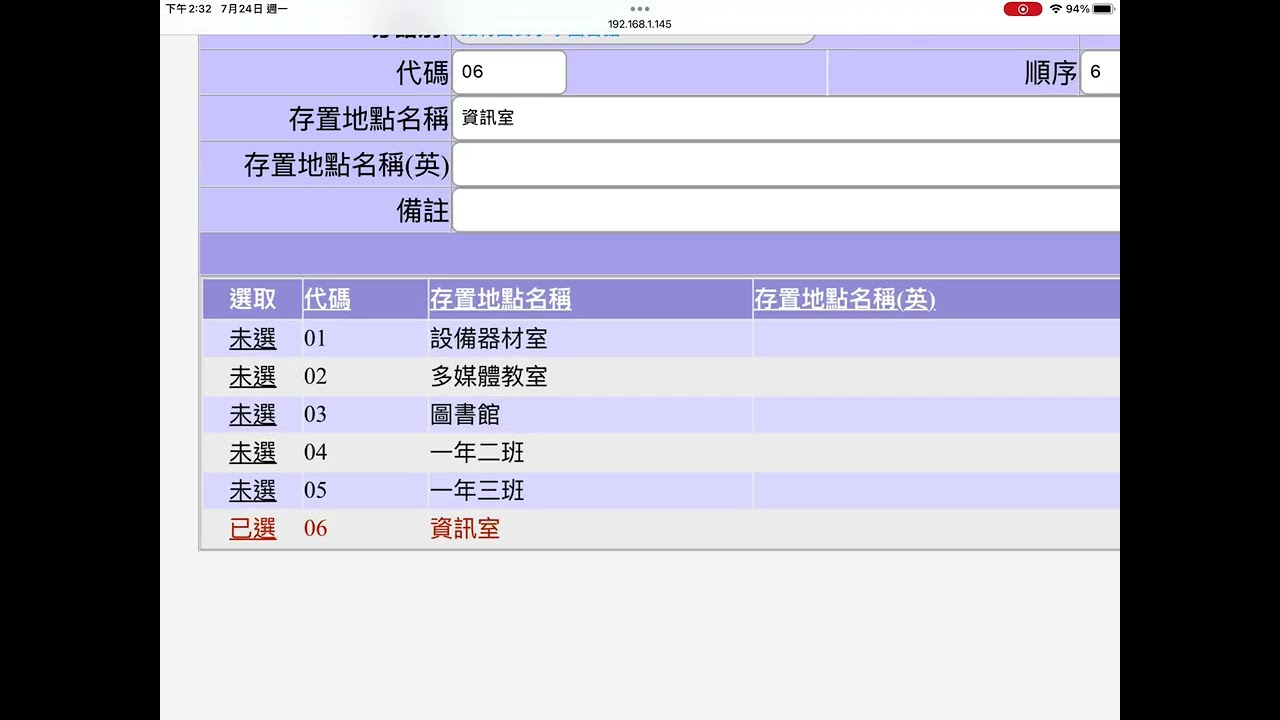Select 未選 link for row 04
The image size is (1280, 720).
pyautogui.click(x=252, y=453)
